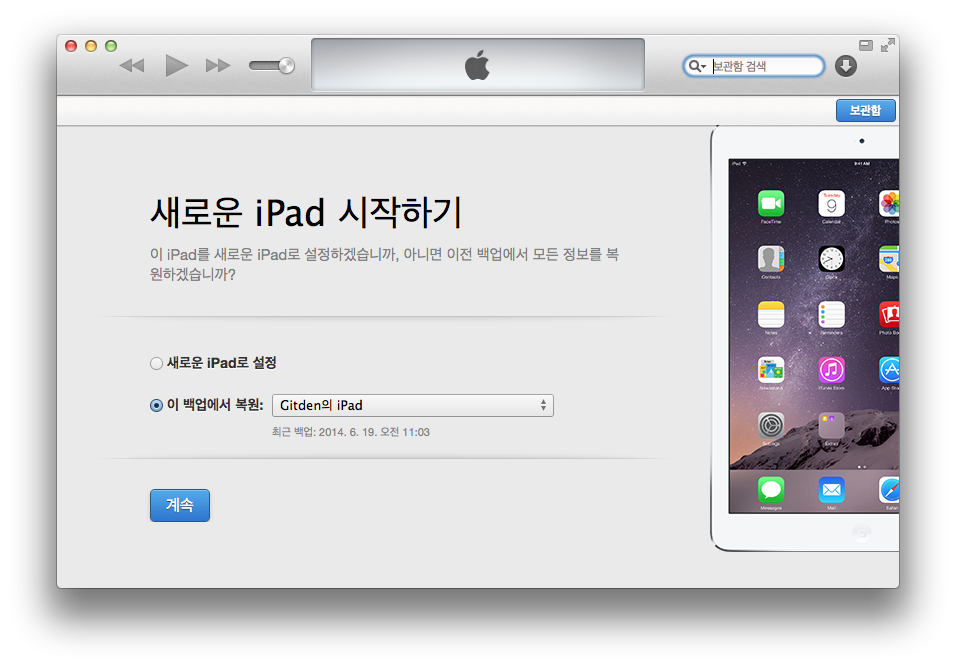This screenshot has height=667, width=956.
Task: Click the play button
Action: tap(176, 65)
